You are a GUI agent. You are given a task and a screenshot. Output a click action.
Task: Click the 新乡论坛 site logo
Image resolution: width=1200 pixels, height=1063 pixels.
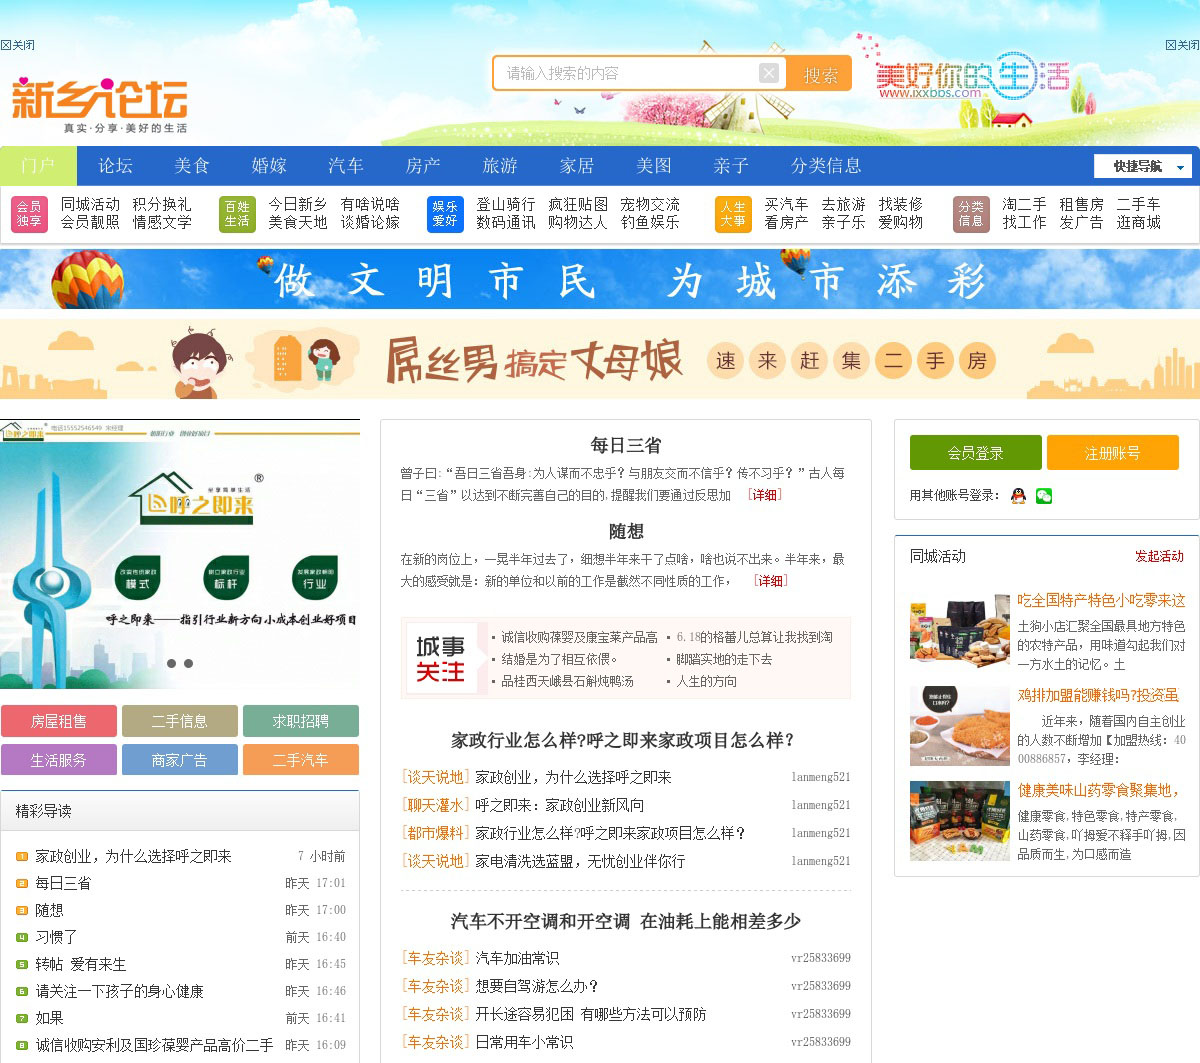[x=99, y=106]
